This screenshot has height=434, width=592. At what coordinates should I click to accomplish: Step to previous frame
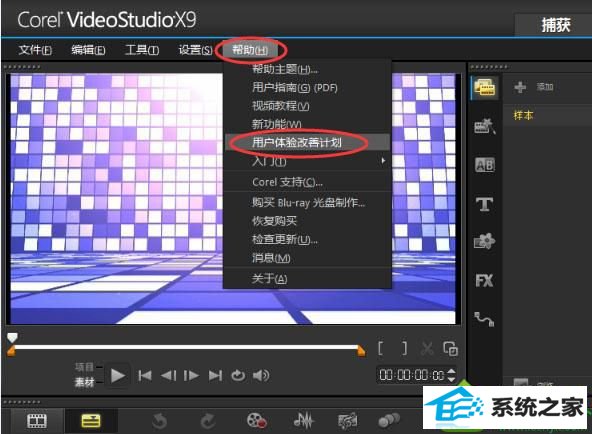point(168,376)
